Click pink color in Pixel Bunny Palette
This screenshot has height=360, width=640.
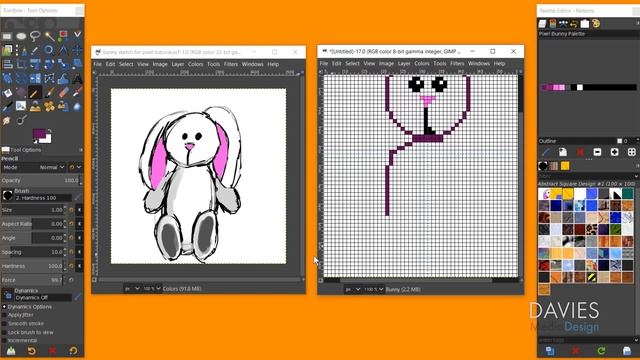coord(556,87)
